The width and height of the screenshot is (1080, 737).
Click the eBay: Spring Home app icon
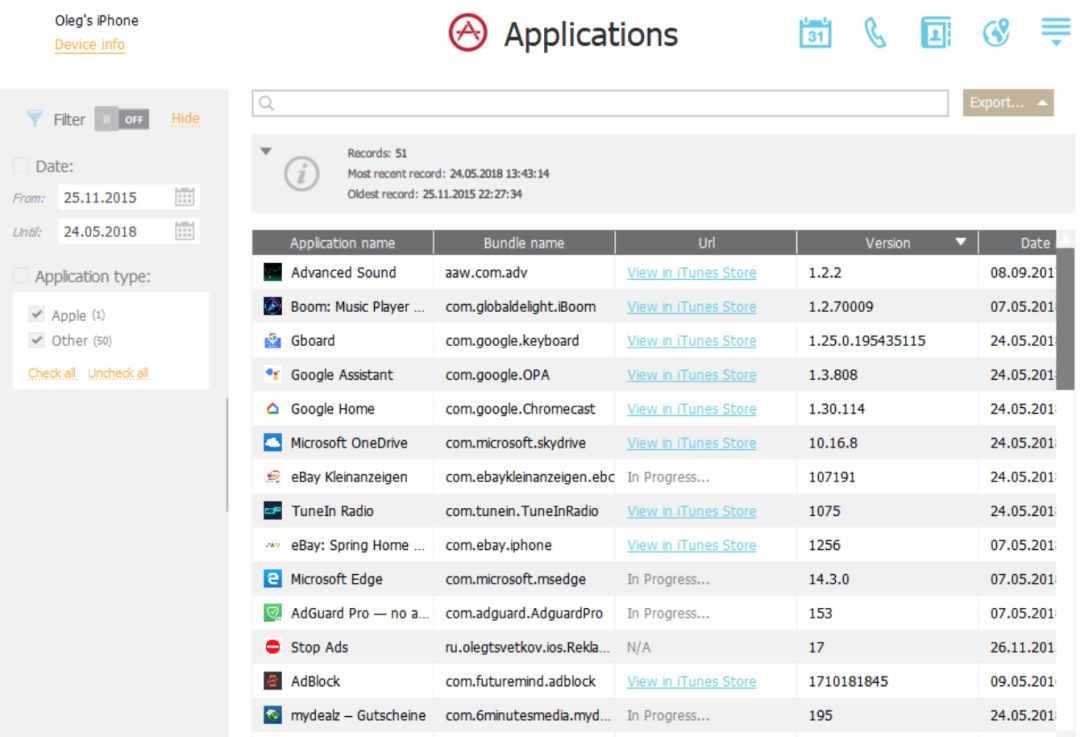click(x=273, y=545)
